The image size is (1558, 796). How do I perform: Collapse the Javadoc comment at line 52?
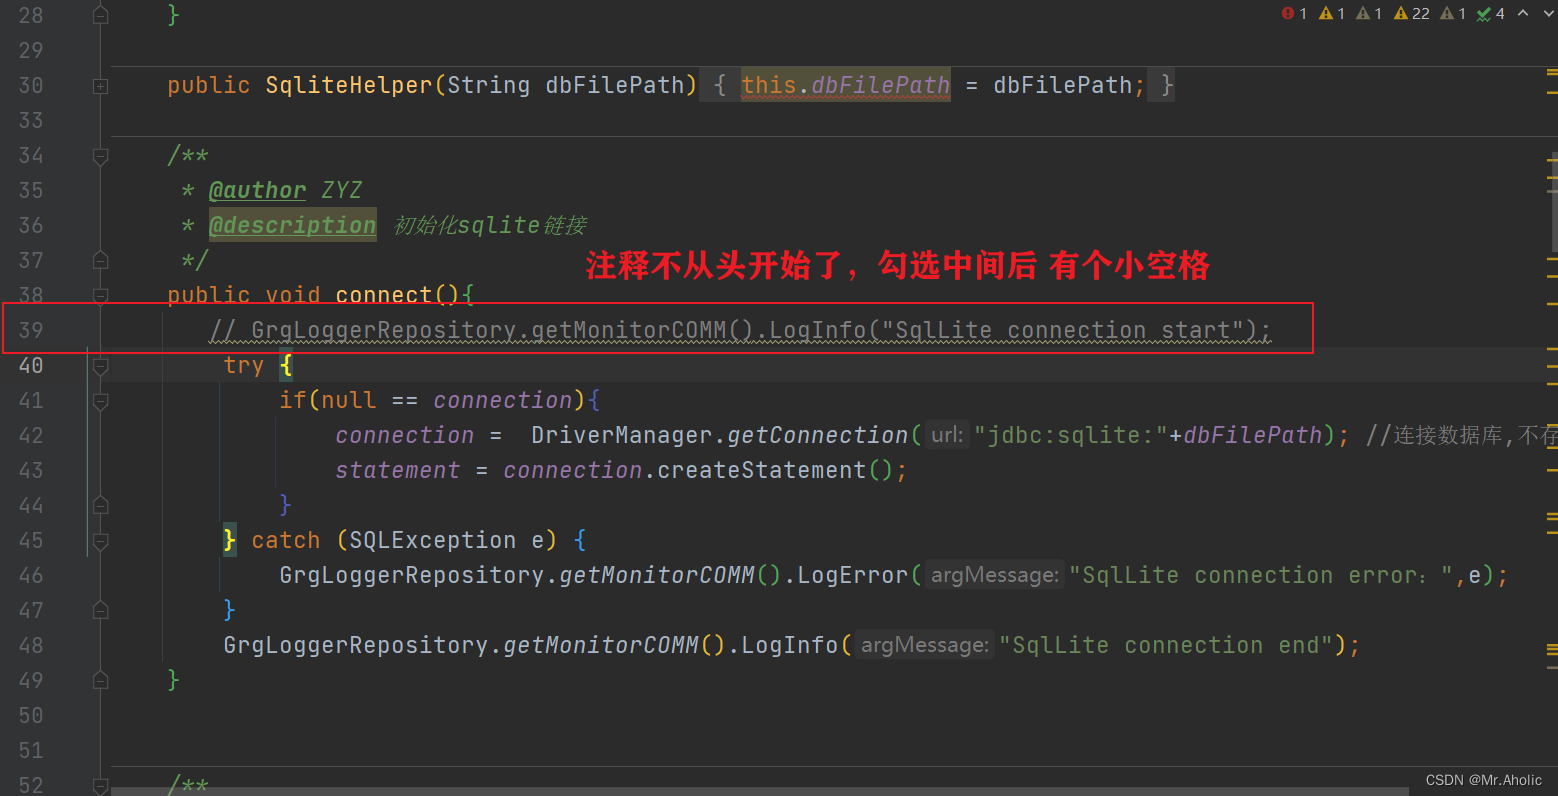pos(100,786)
